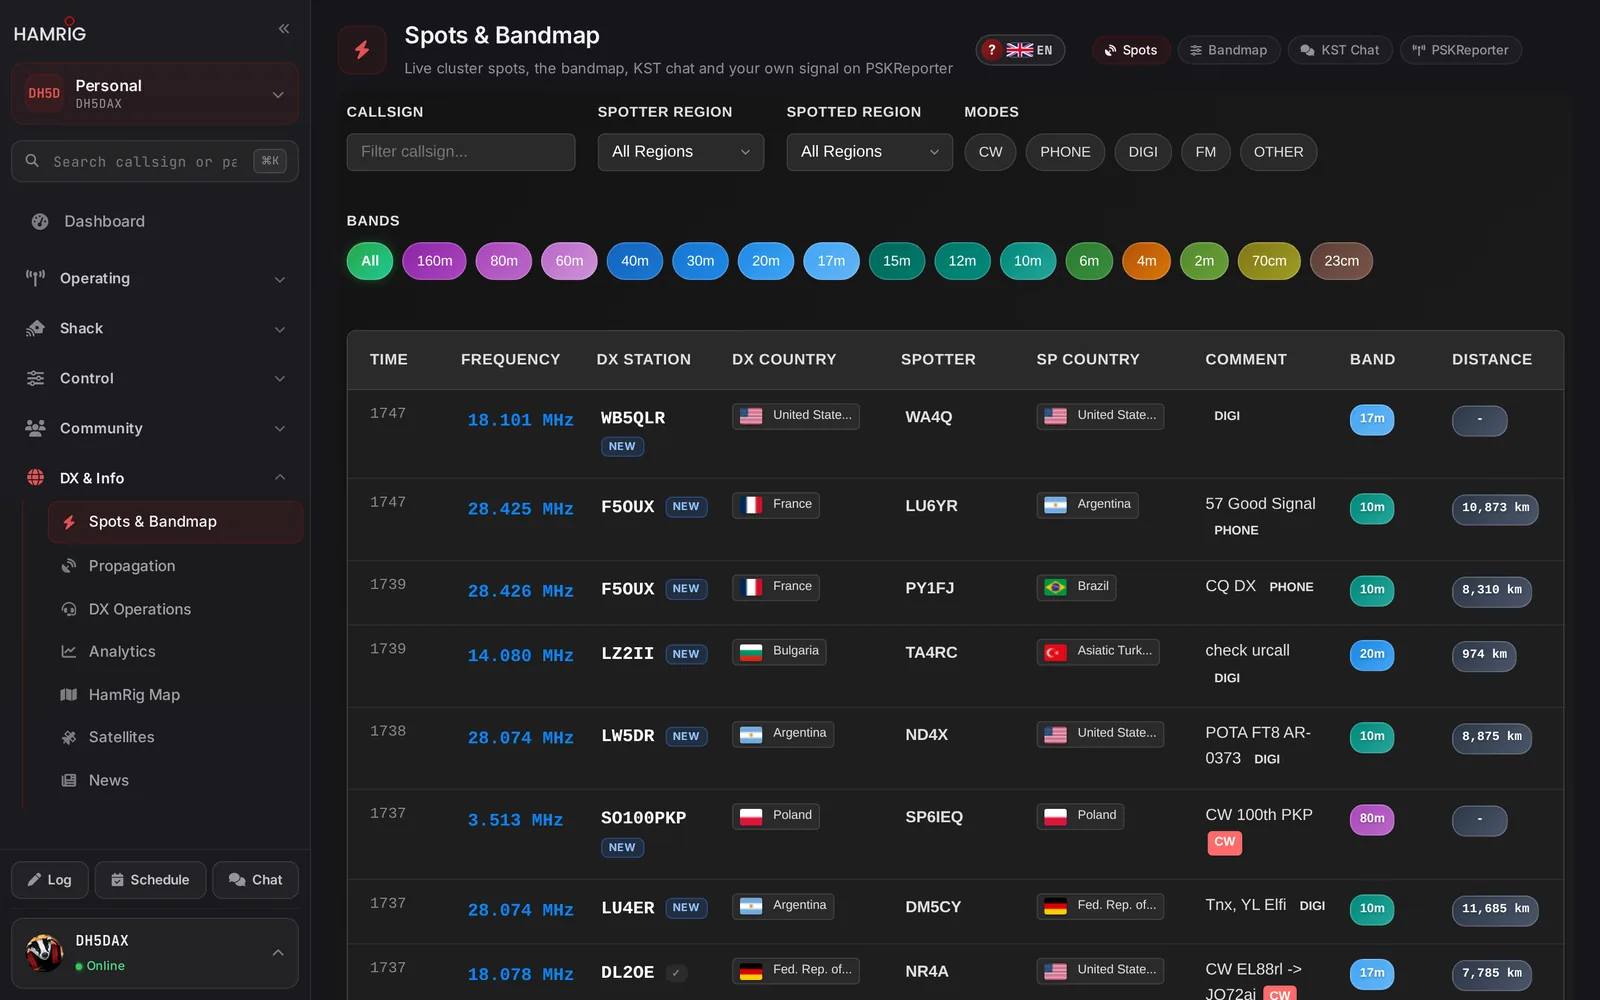Click the DX & Info globe icon
This screenshot has width=1600, height=1000.
click(x=36, y=478)
